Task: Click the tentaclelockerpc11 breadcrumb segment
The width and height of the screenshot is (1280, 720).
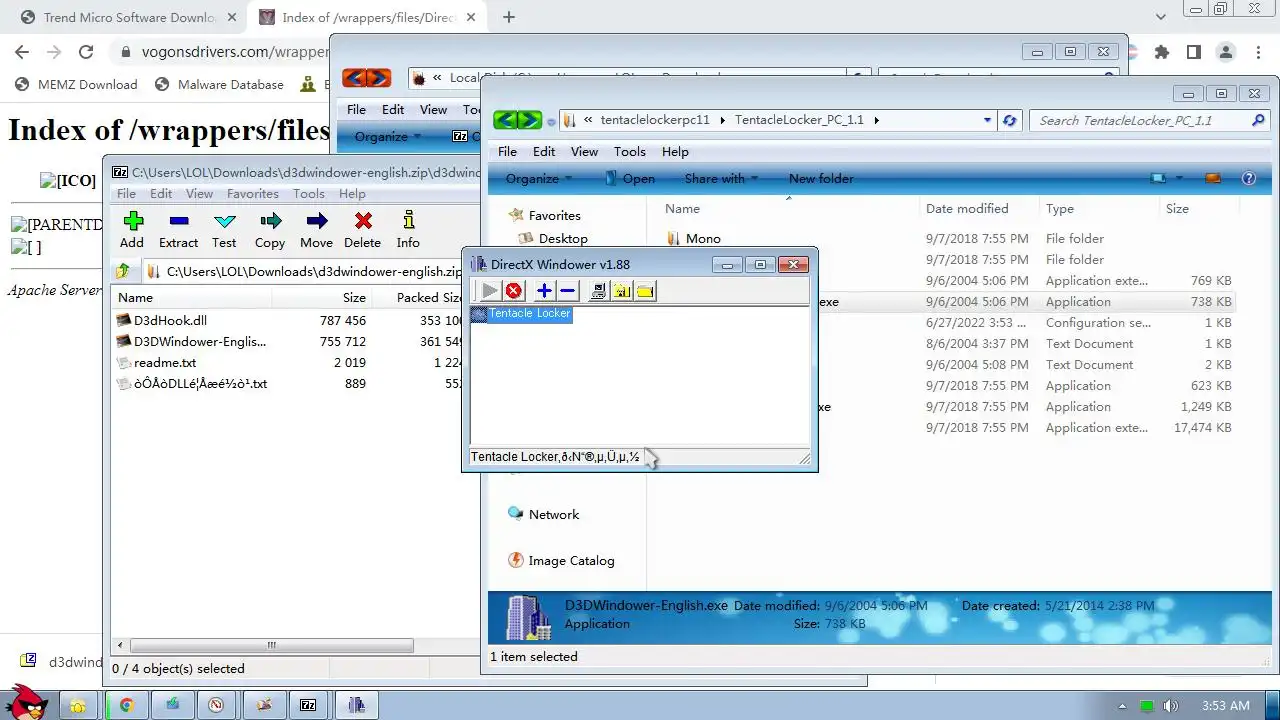Action: [x=655, y=120]
